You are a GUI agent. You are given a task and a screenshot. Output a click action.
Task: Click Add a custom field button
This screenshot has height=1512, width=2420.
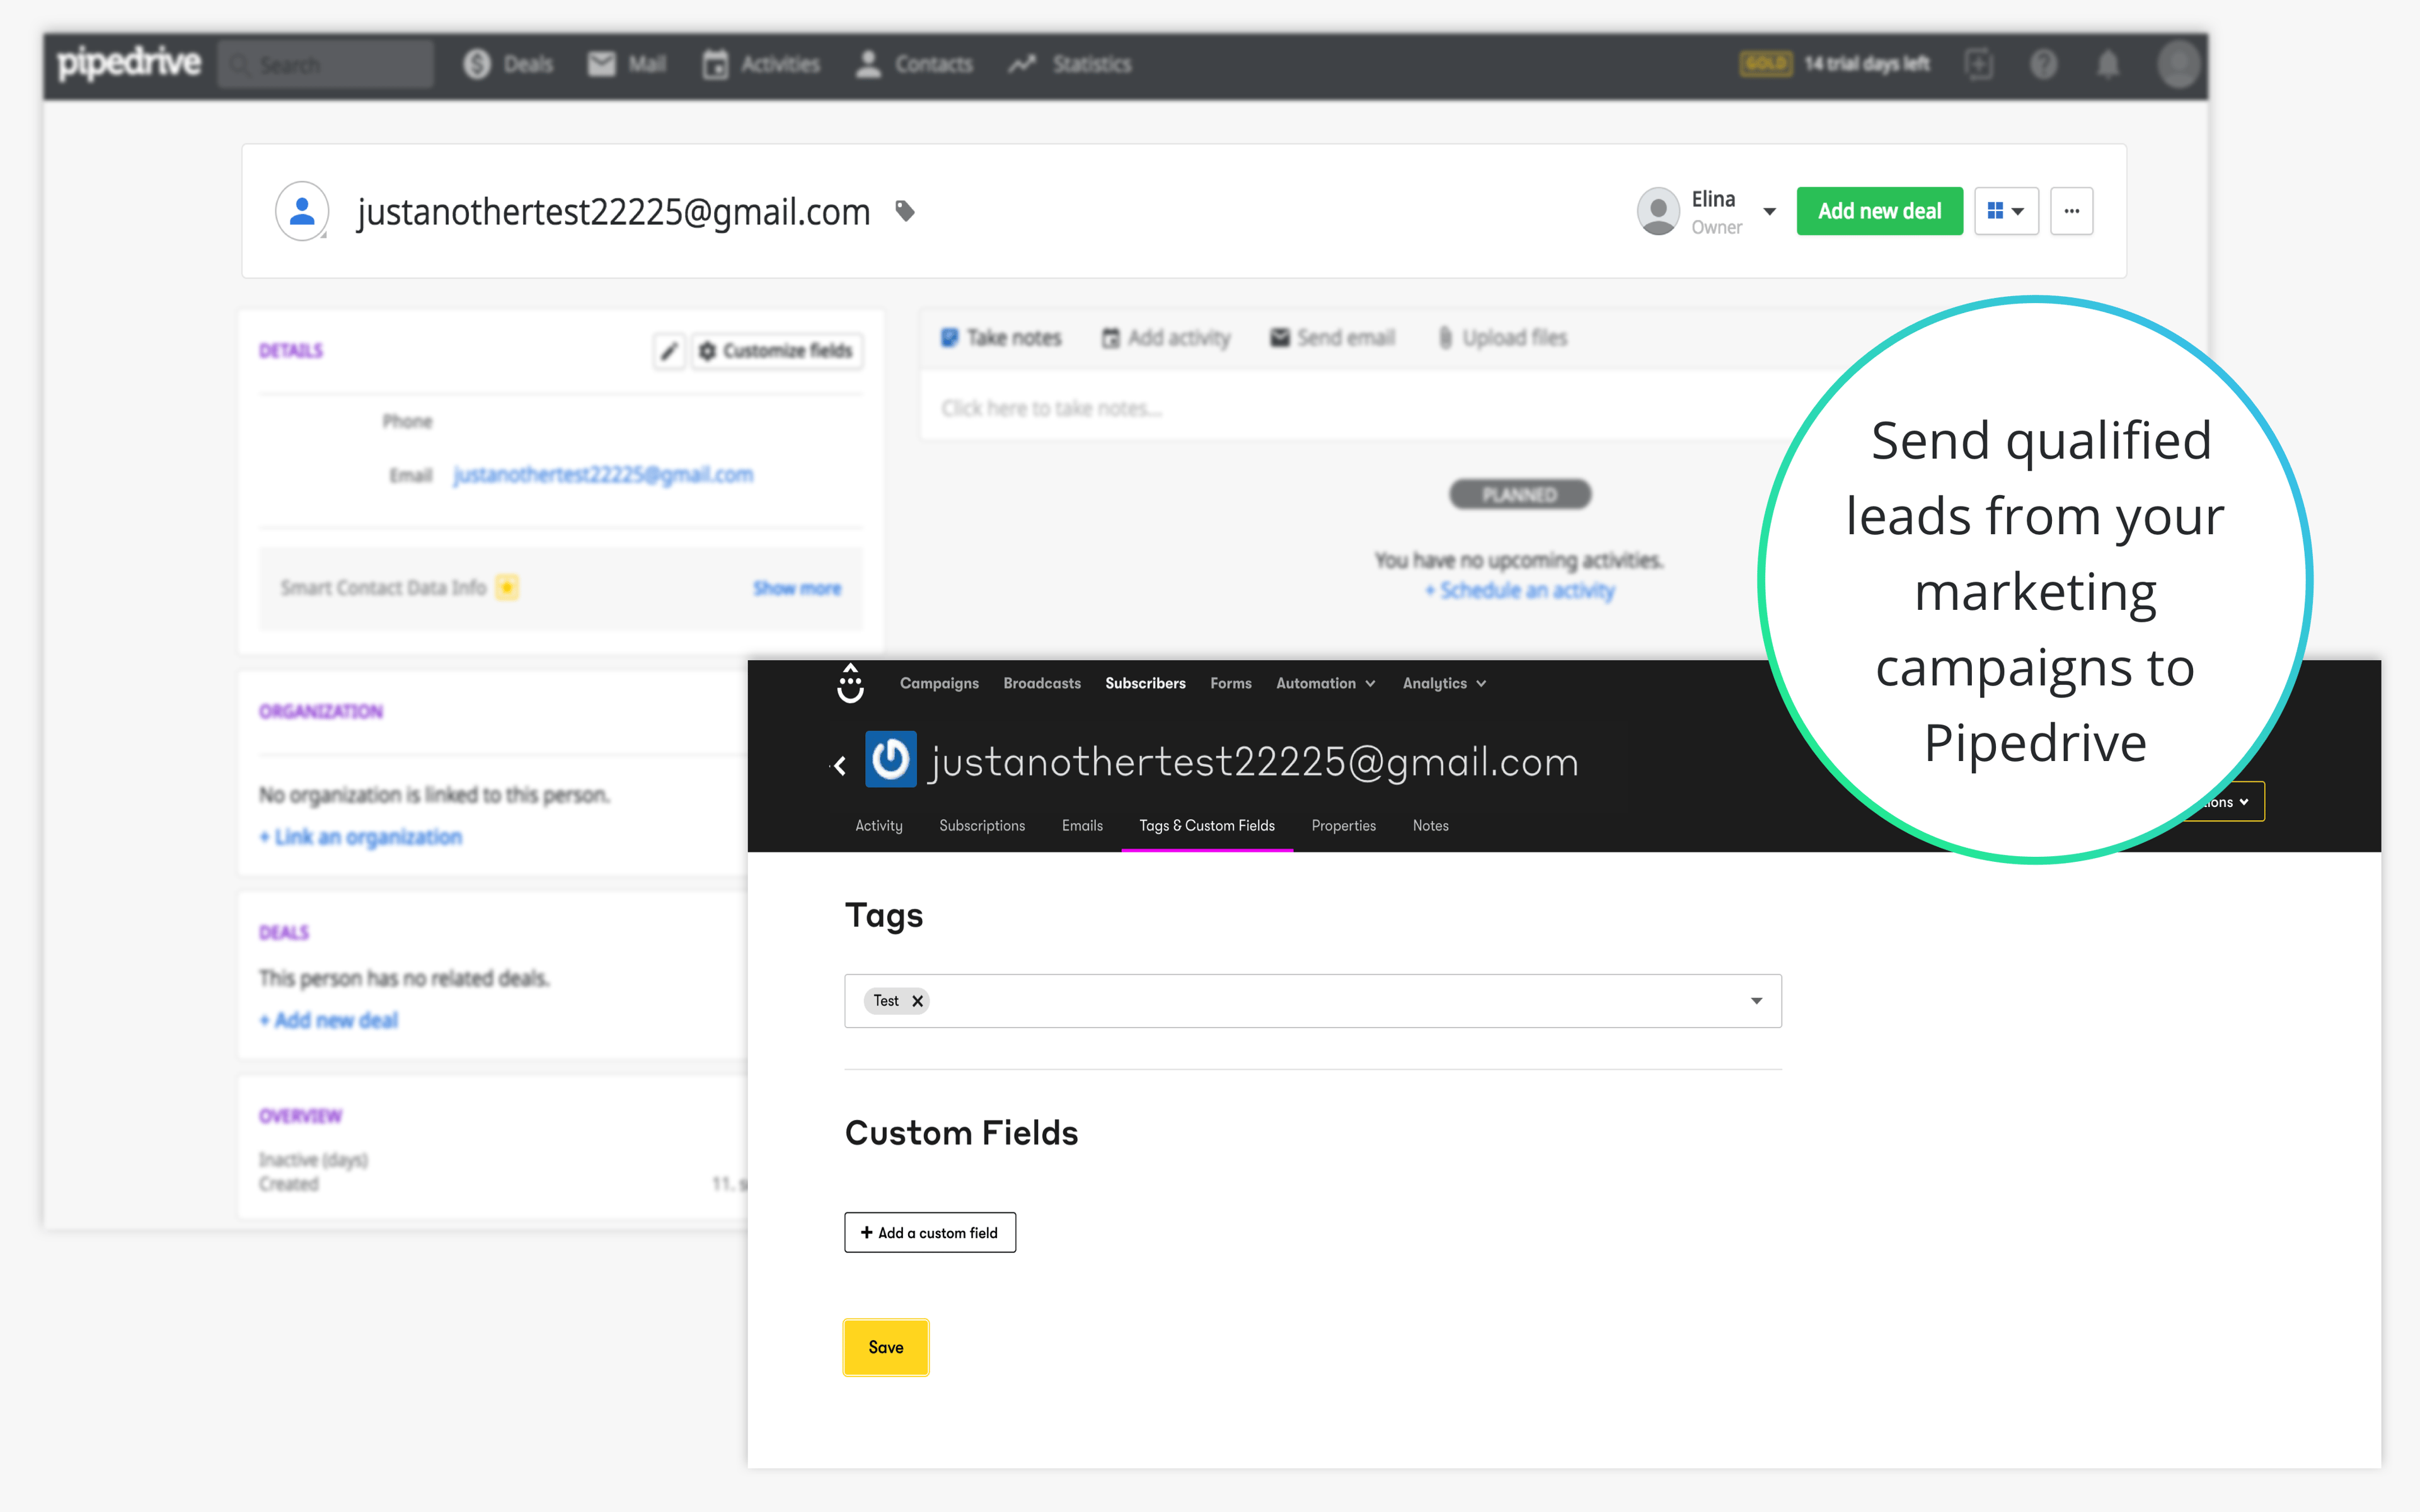(x=930, y=1233)
